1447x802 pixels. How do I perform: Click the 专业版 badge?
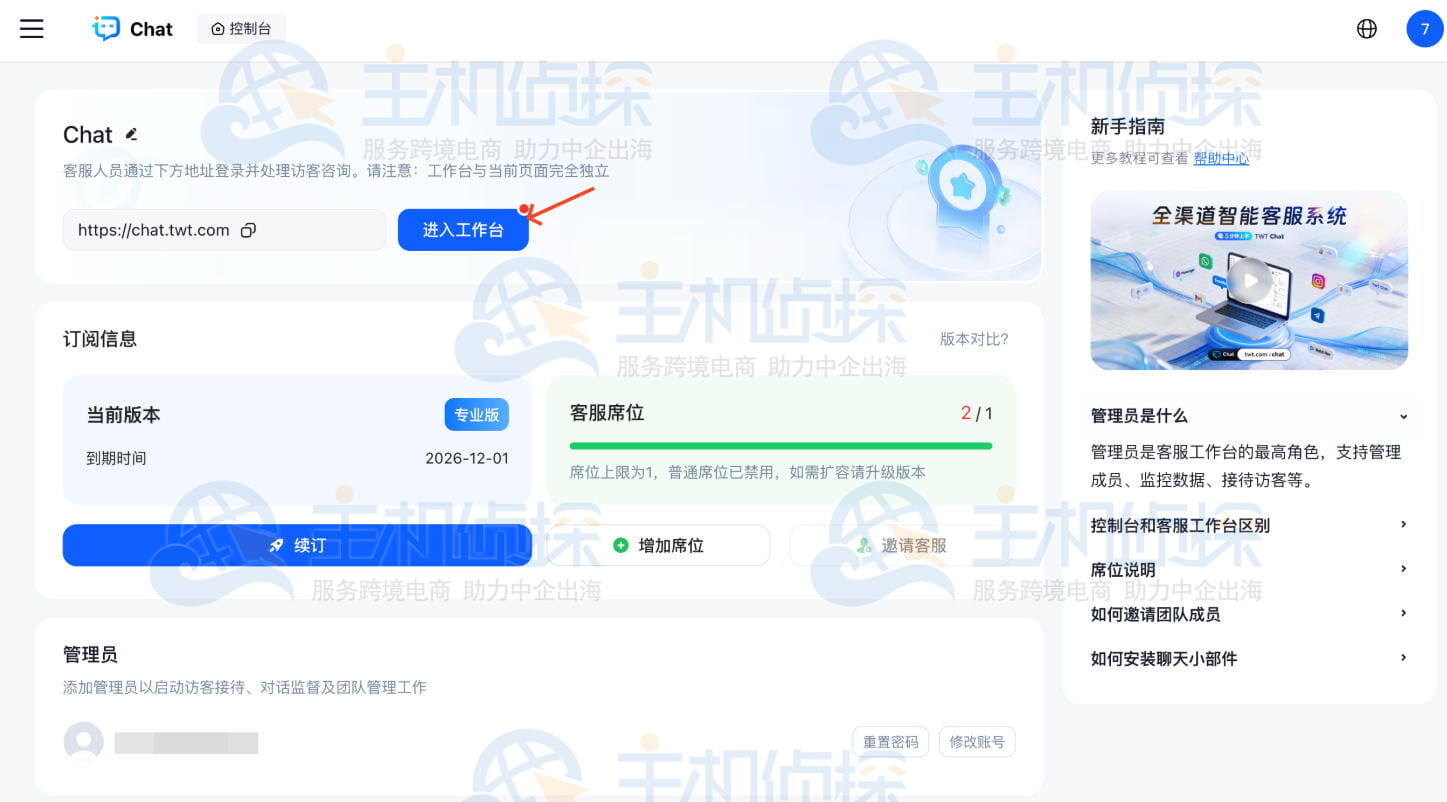(x=477, y=415)
